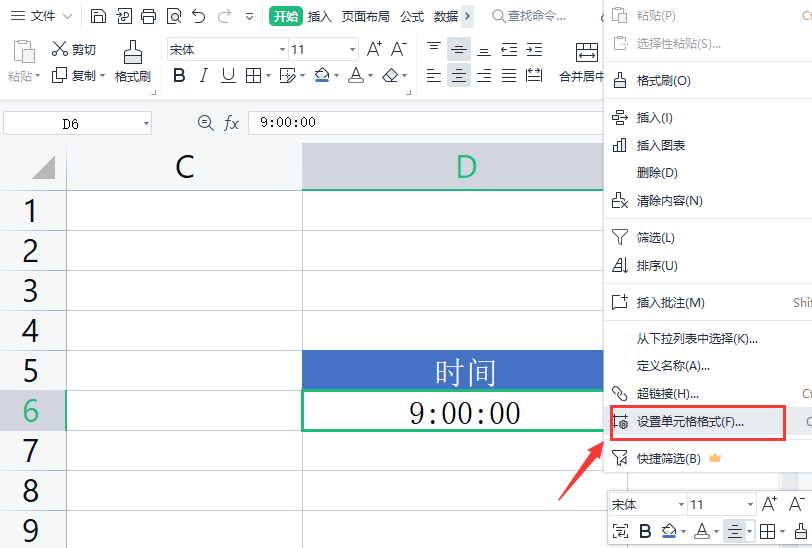Select column C header
This screenshot has height=548, width=812.
coord(184,167)
